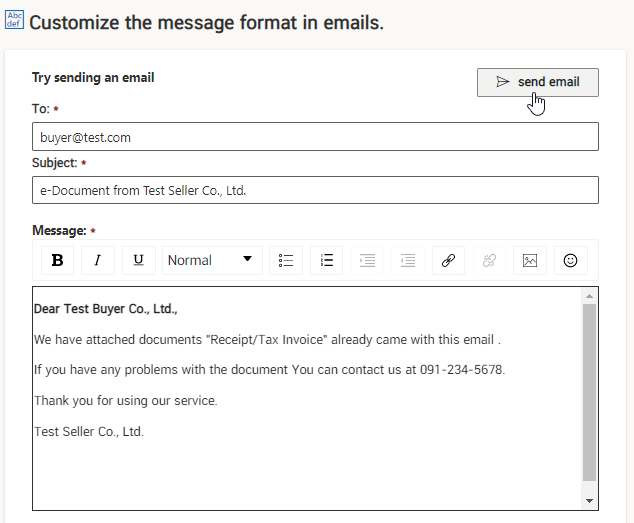Open the Normal paragraph style dropdown
The height and width of the screenshot is (523, 634).
click(x=212, y=260)
